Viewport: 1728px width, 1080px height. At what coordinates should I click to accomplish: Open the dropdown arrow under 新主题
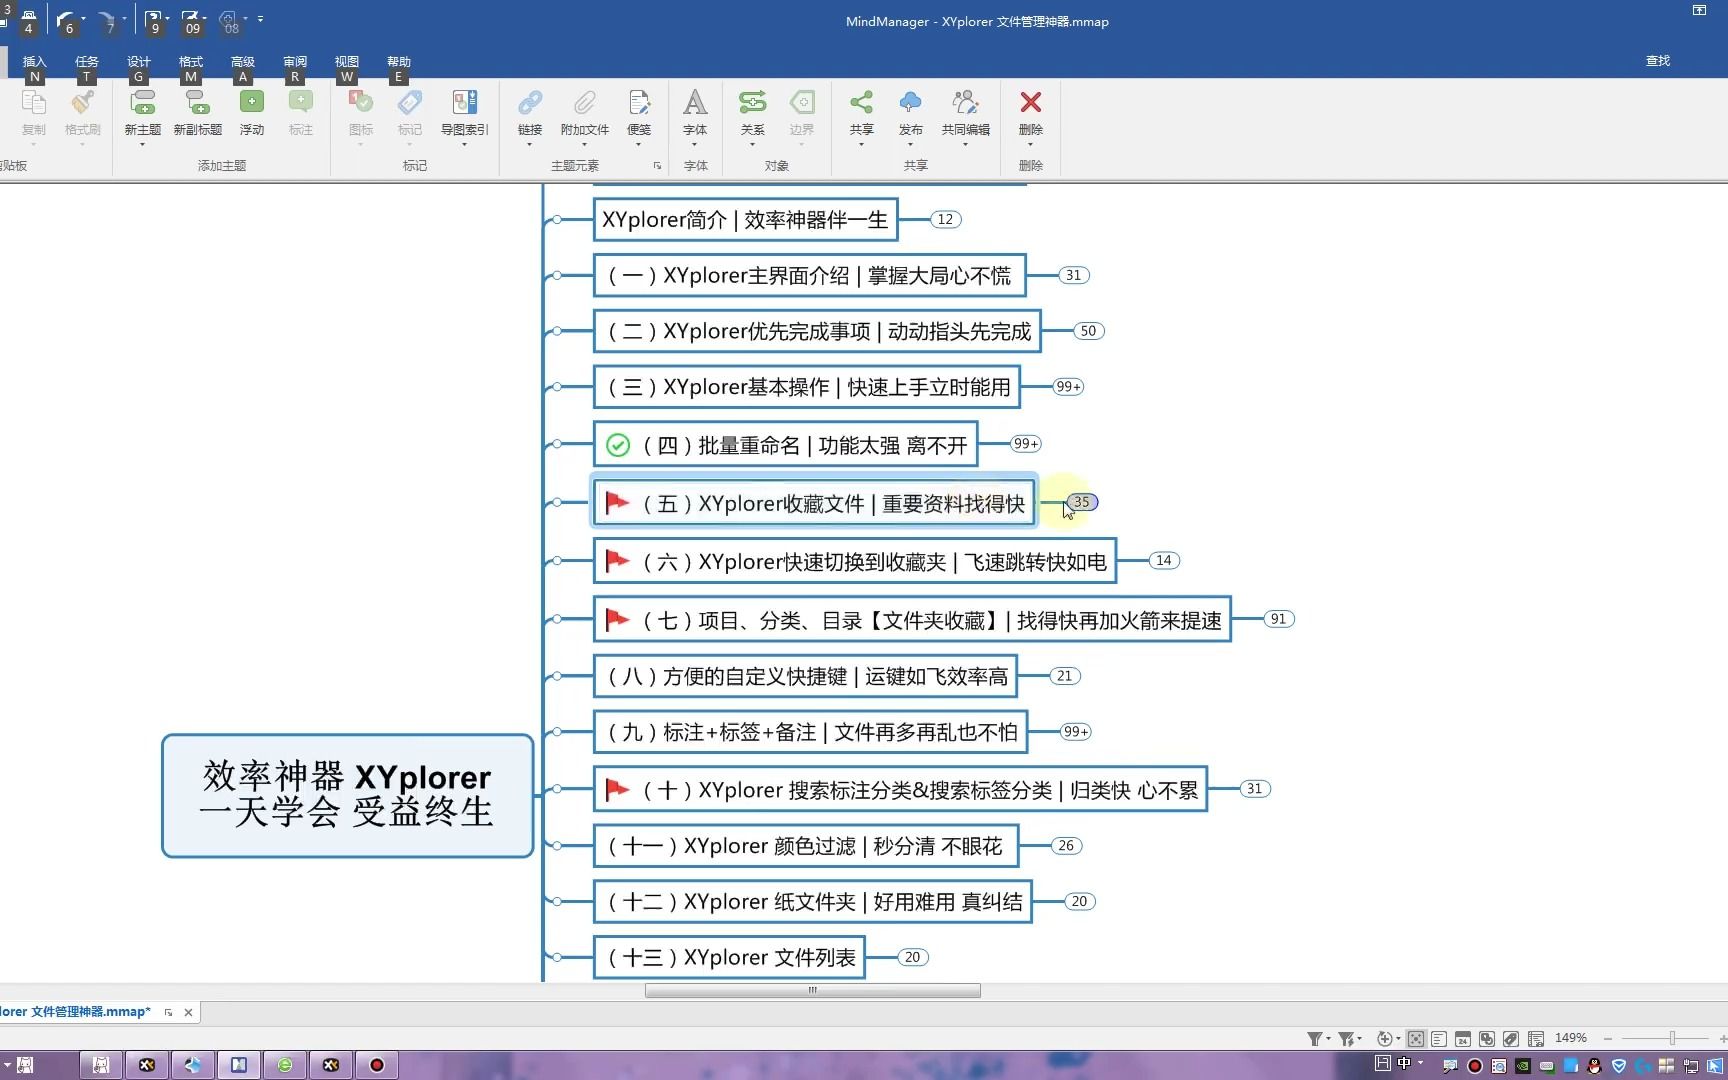point(142,145)
